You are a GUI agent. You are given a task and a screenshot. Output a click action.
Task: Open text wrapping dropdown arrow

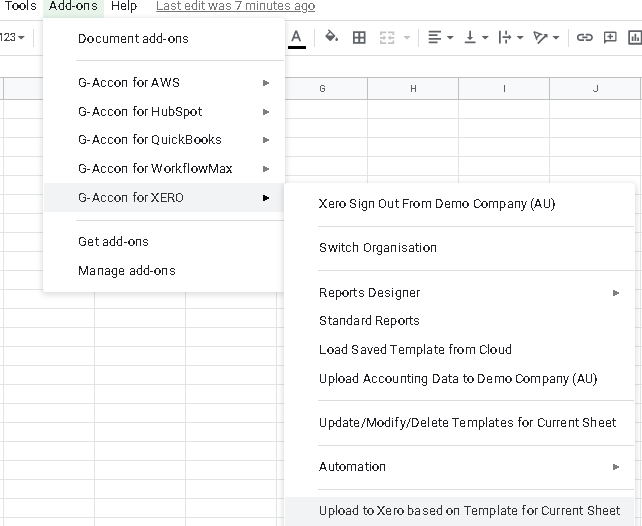pyautogui.click(x=520, y=38)
